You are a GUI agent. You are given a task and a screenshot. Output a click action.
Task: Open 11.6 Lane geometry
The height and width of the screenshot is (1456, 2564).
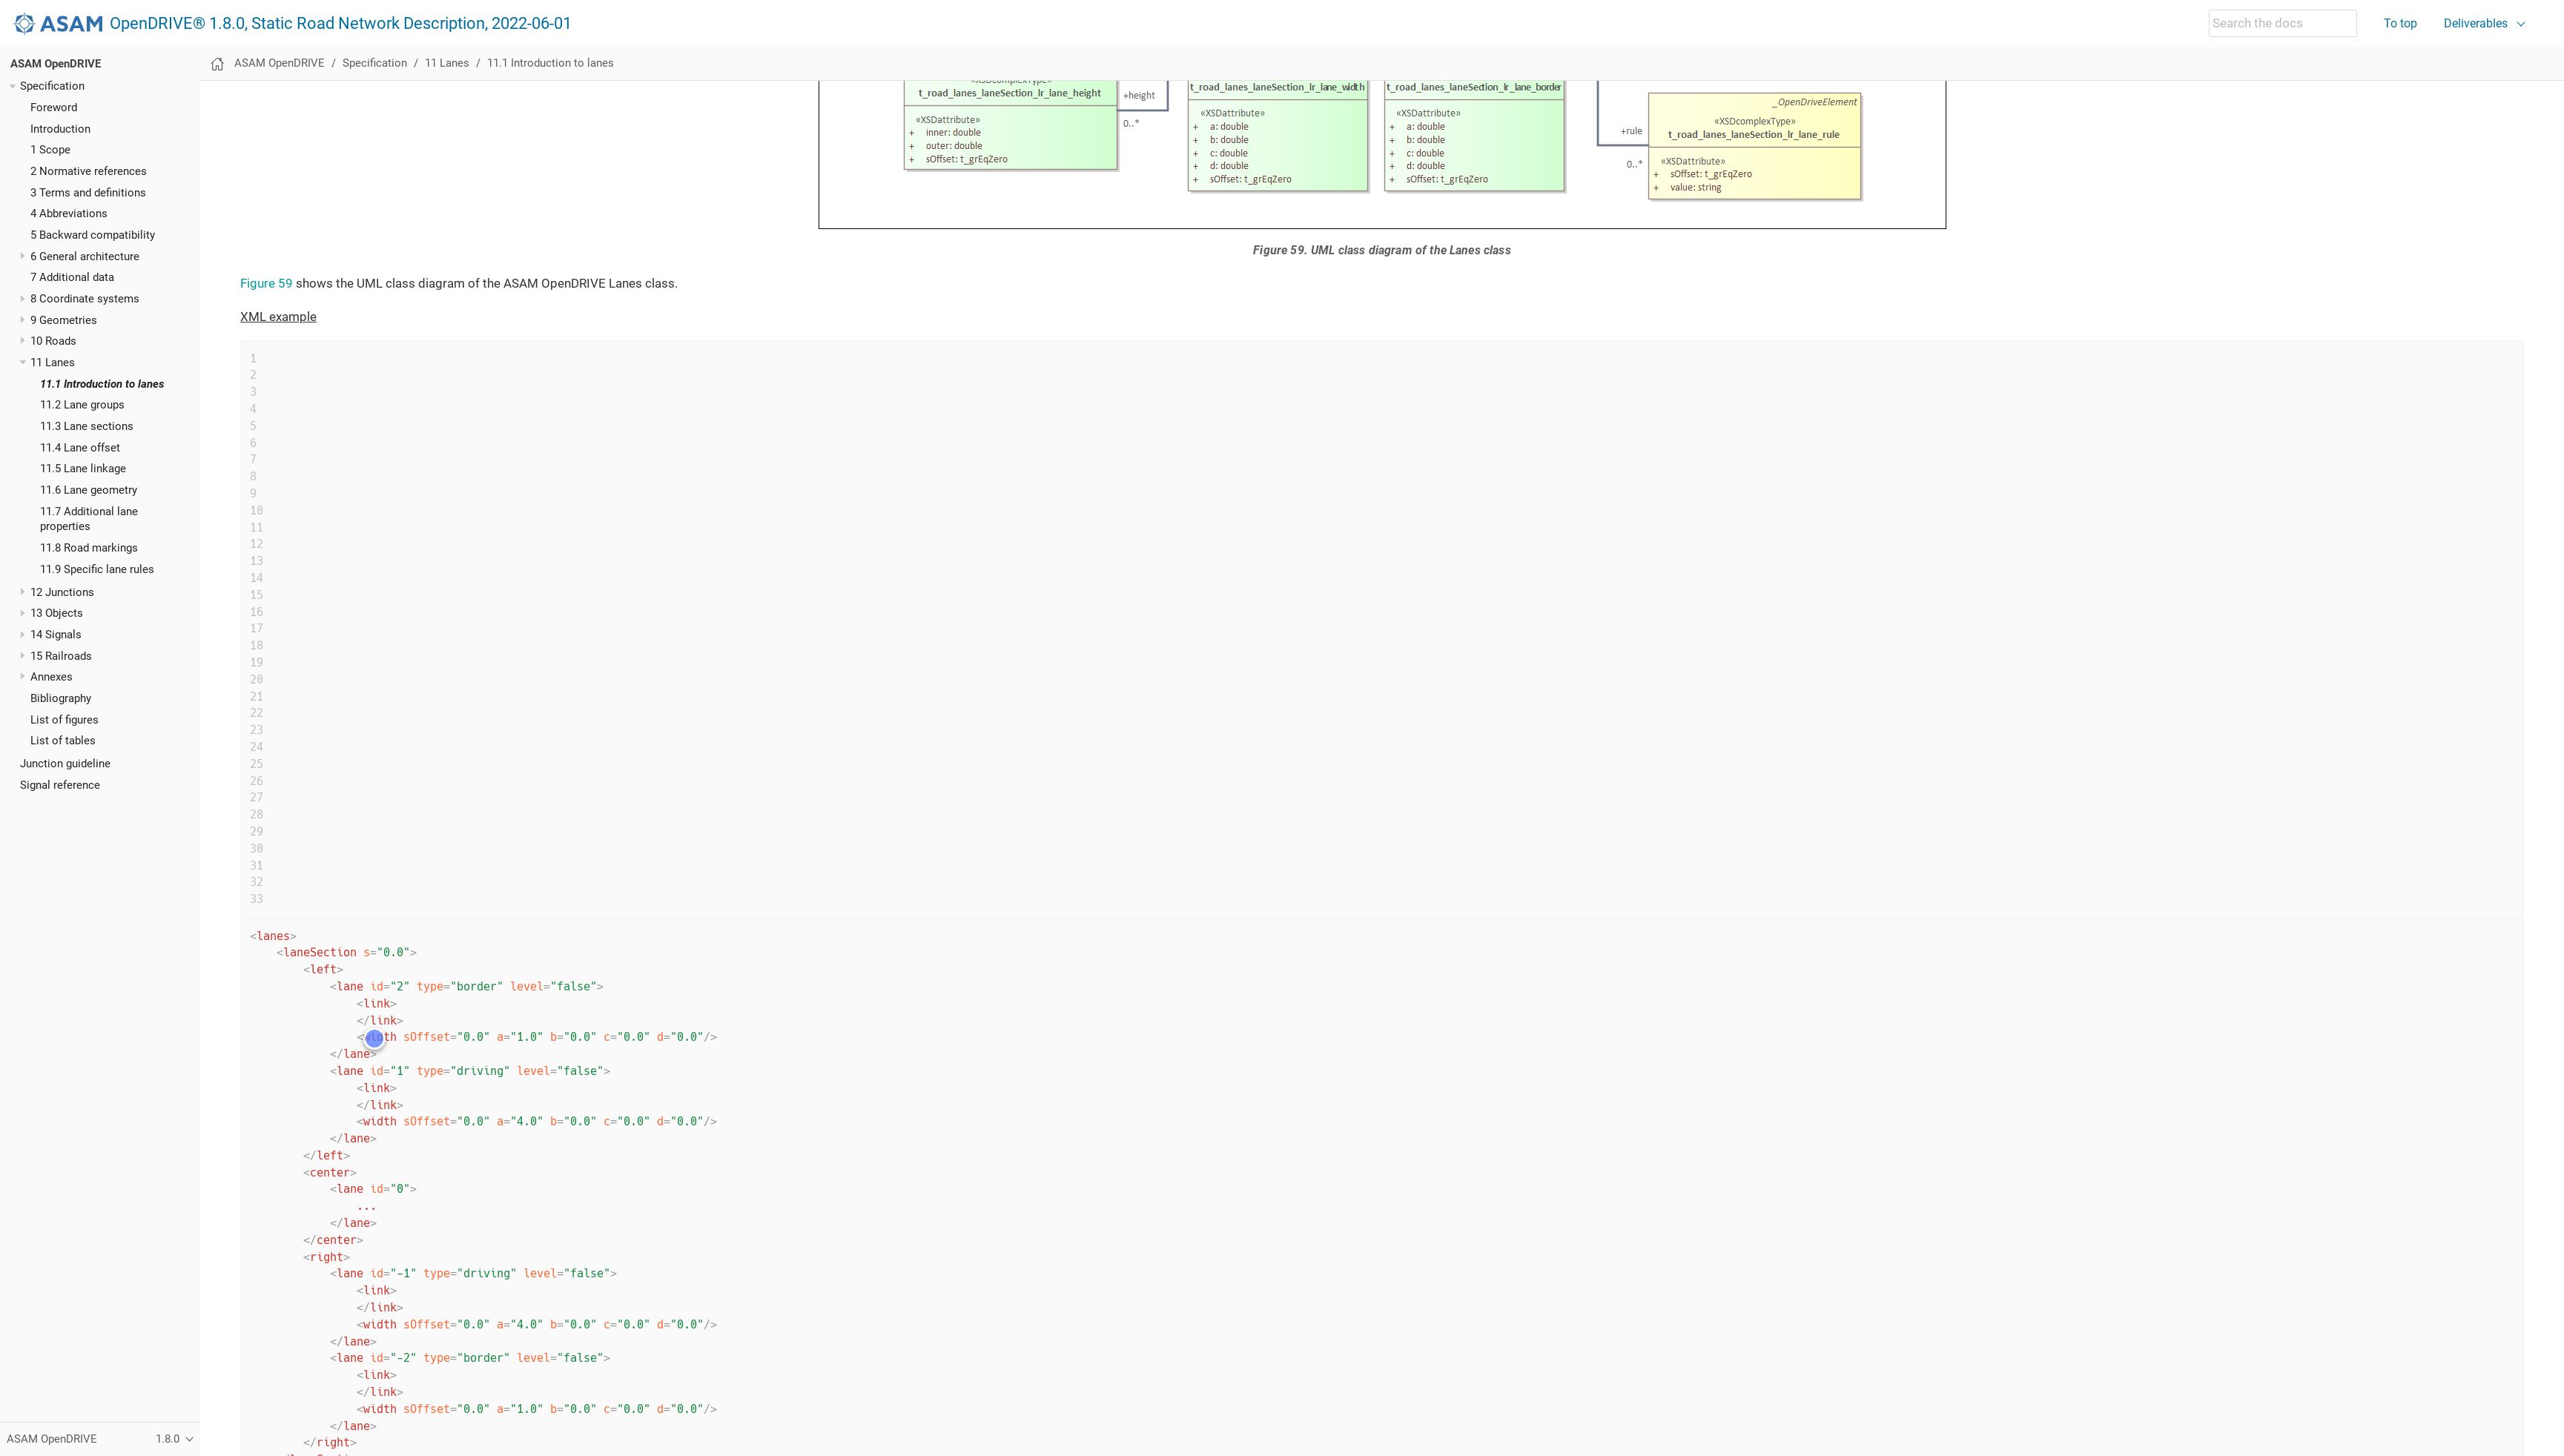tap(89, 490)
